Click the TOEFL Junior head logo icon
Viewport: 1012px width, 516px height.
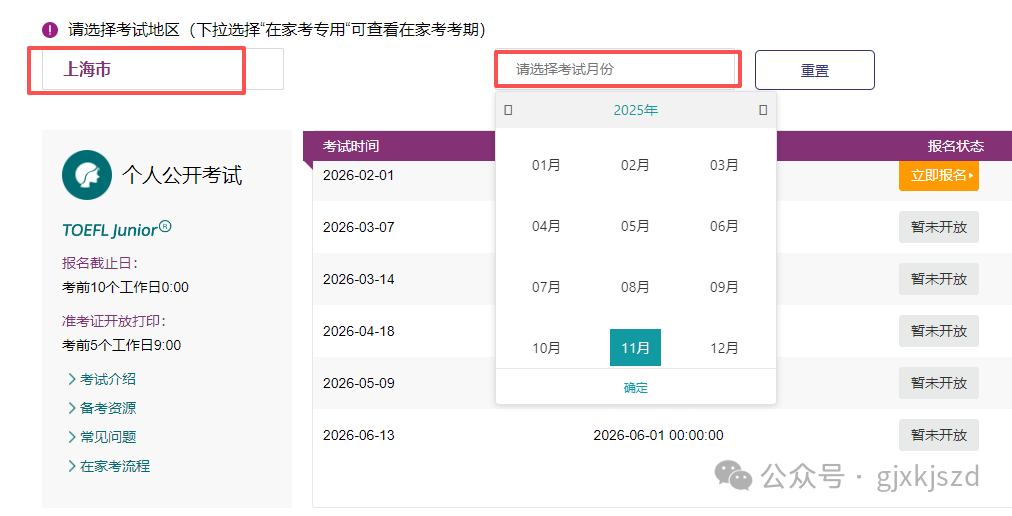[86, 175]
